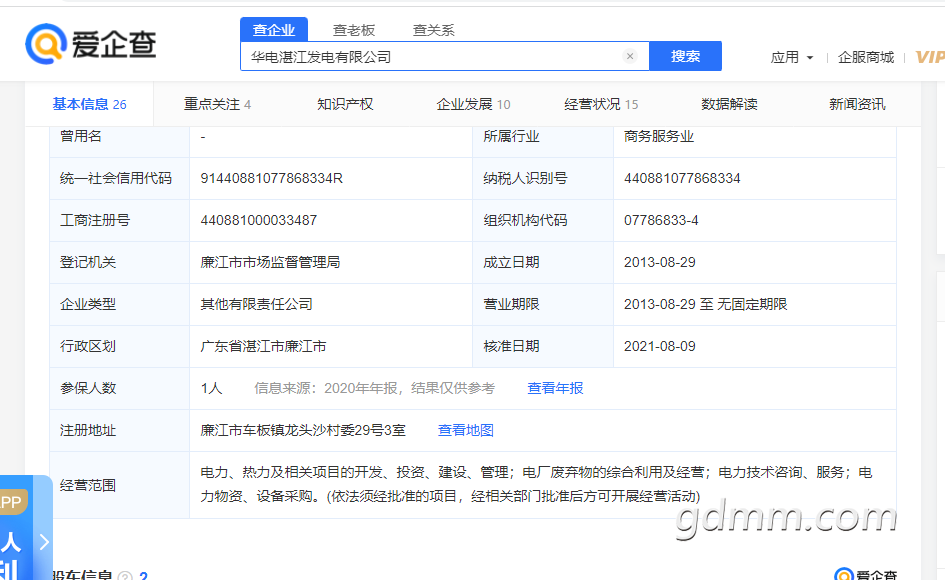Click the 营业期限 label
945x580 pixels.
pos(511,304)
